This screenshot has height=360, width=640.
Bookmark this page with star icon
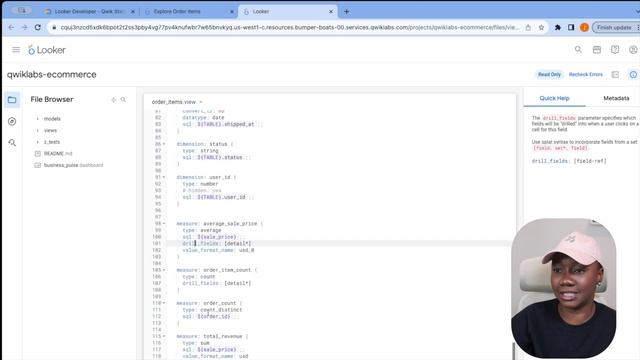pos(541,27)
